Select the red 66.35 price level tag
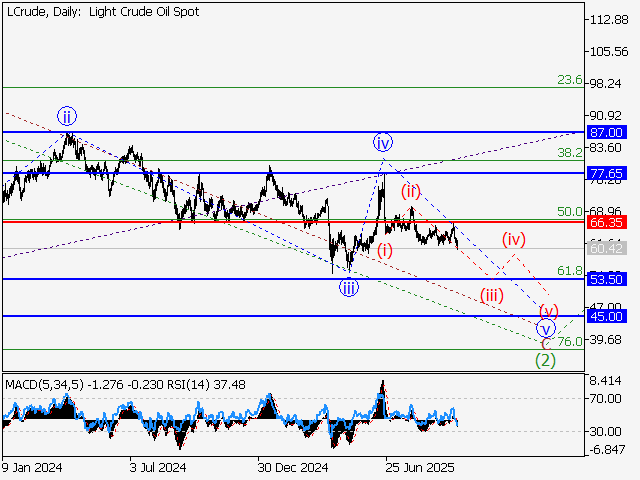The height and width of the screenshot is (480, 640). [607, 222]
